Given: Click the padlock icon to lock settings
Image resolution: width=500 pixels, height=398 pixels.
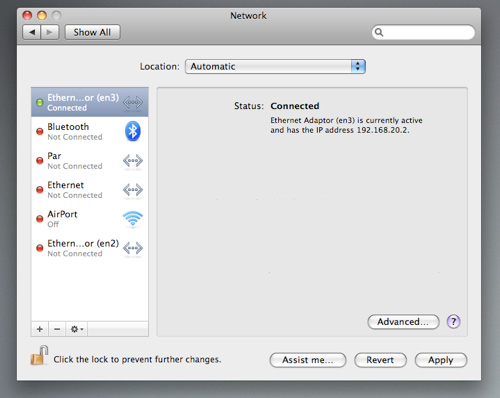Looking at the screenshot, I should [x=39, y=355].
